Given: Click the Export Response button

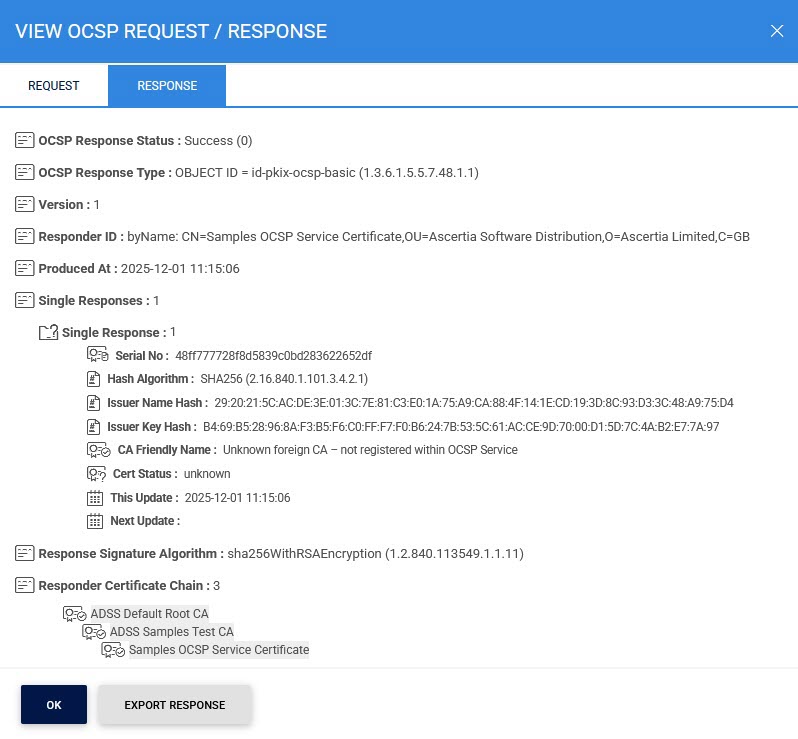Looking at the screenshot, I should tap(175, 705).
